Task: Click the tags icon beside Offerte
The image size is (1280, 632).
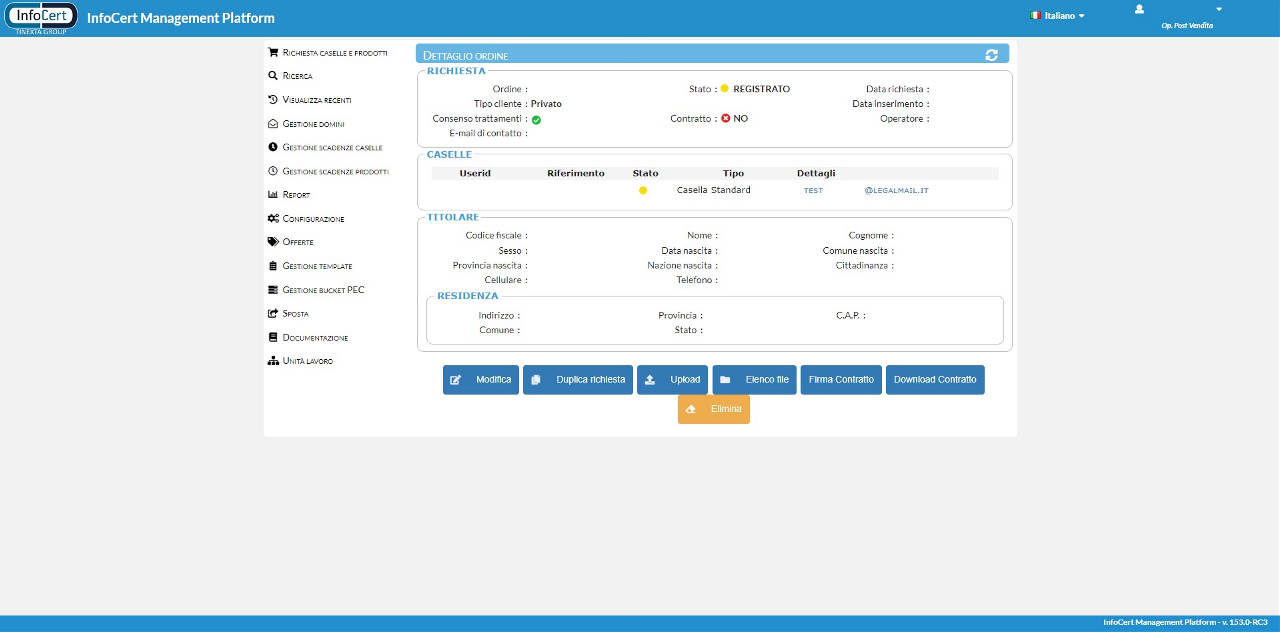Action: click(x=273, y=242)
